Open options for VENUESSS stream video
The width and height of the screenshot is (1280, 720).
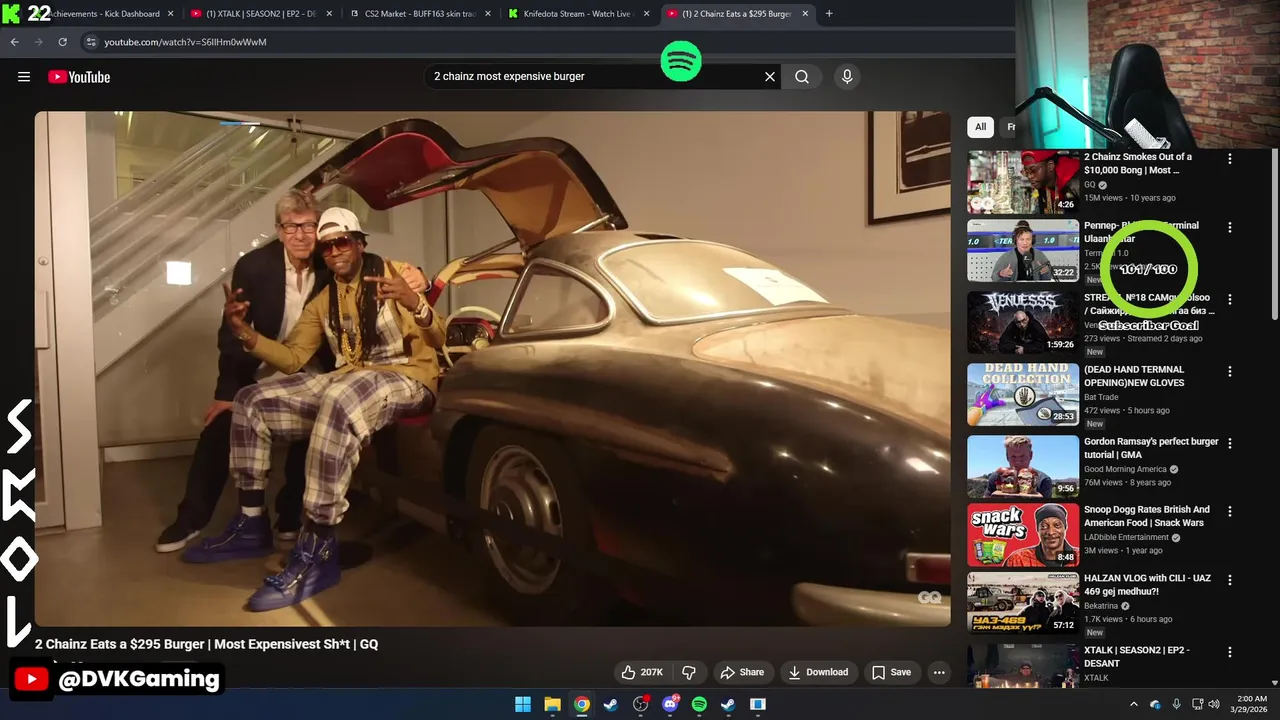pyautogui.click(x=1230, y=299)
